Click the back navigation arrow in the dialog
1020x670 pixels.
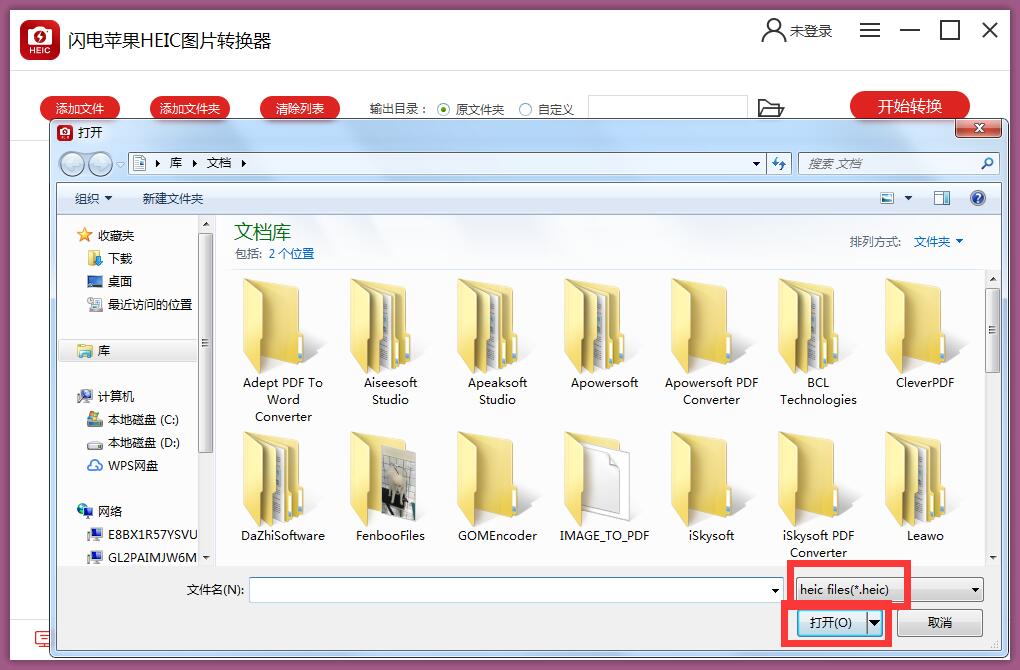(72, 163)
